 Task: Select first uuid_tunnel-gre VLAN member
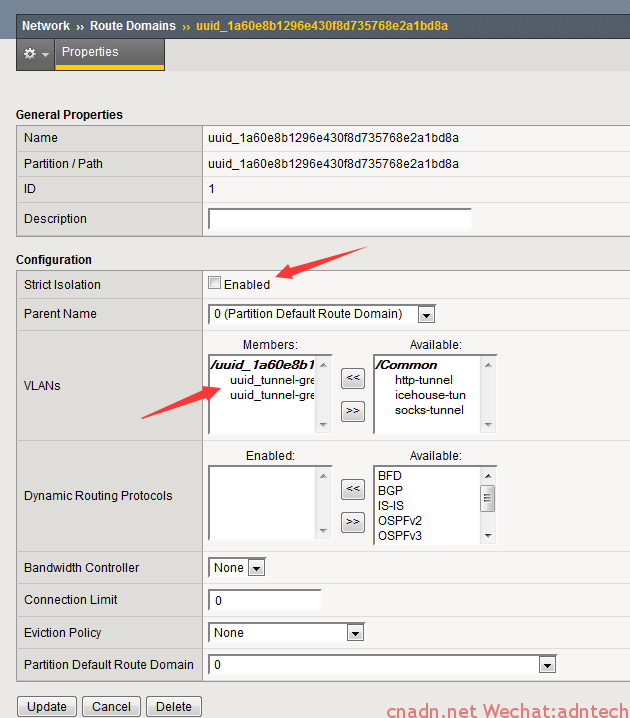272,380
